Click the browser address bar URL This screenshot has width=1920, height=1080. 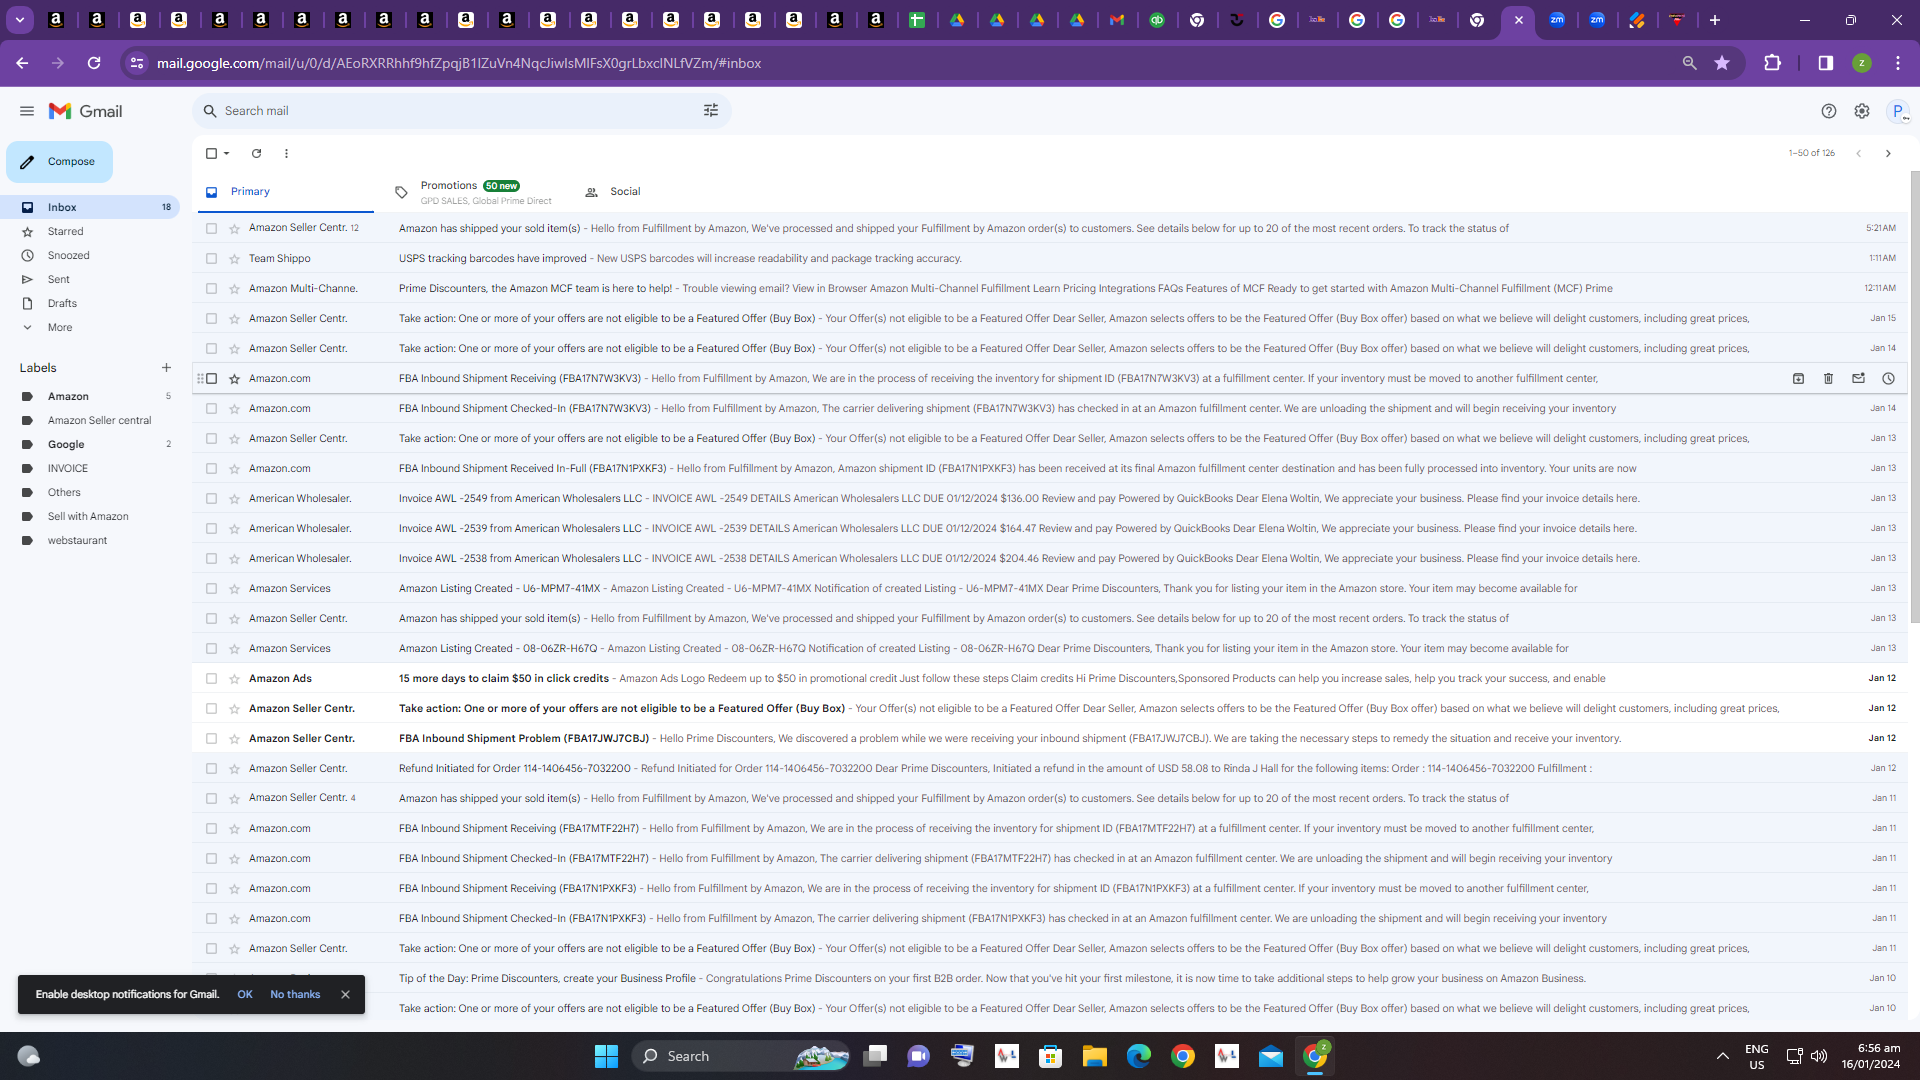(459, 63)
